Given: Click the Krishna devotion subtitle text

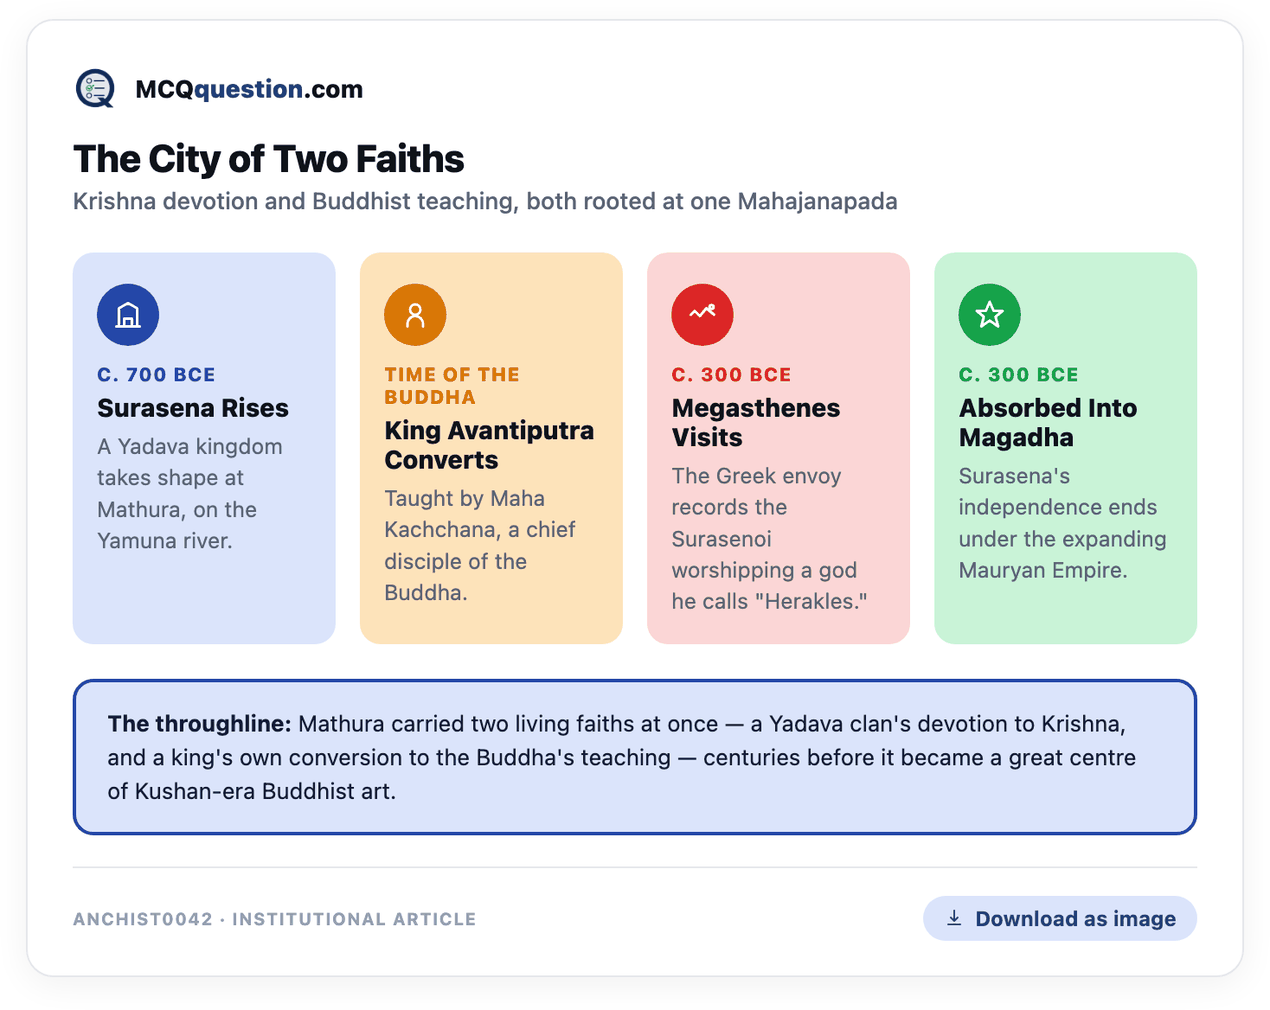Looking at the screenshot, I should click(485, 201).
